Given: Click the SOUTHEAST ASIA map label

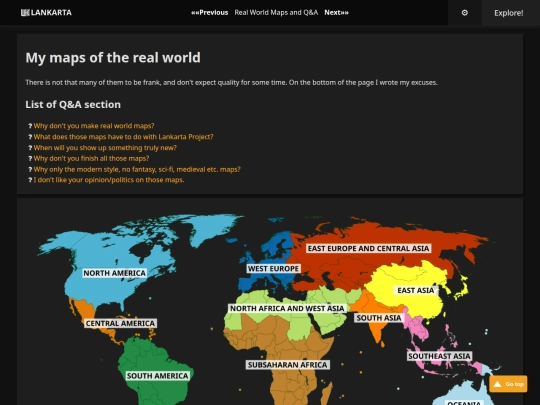Looking at the screenshot, I should [439, 356].
